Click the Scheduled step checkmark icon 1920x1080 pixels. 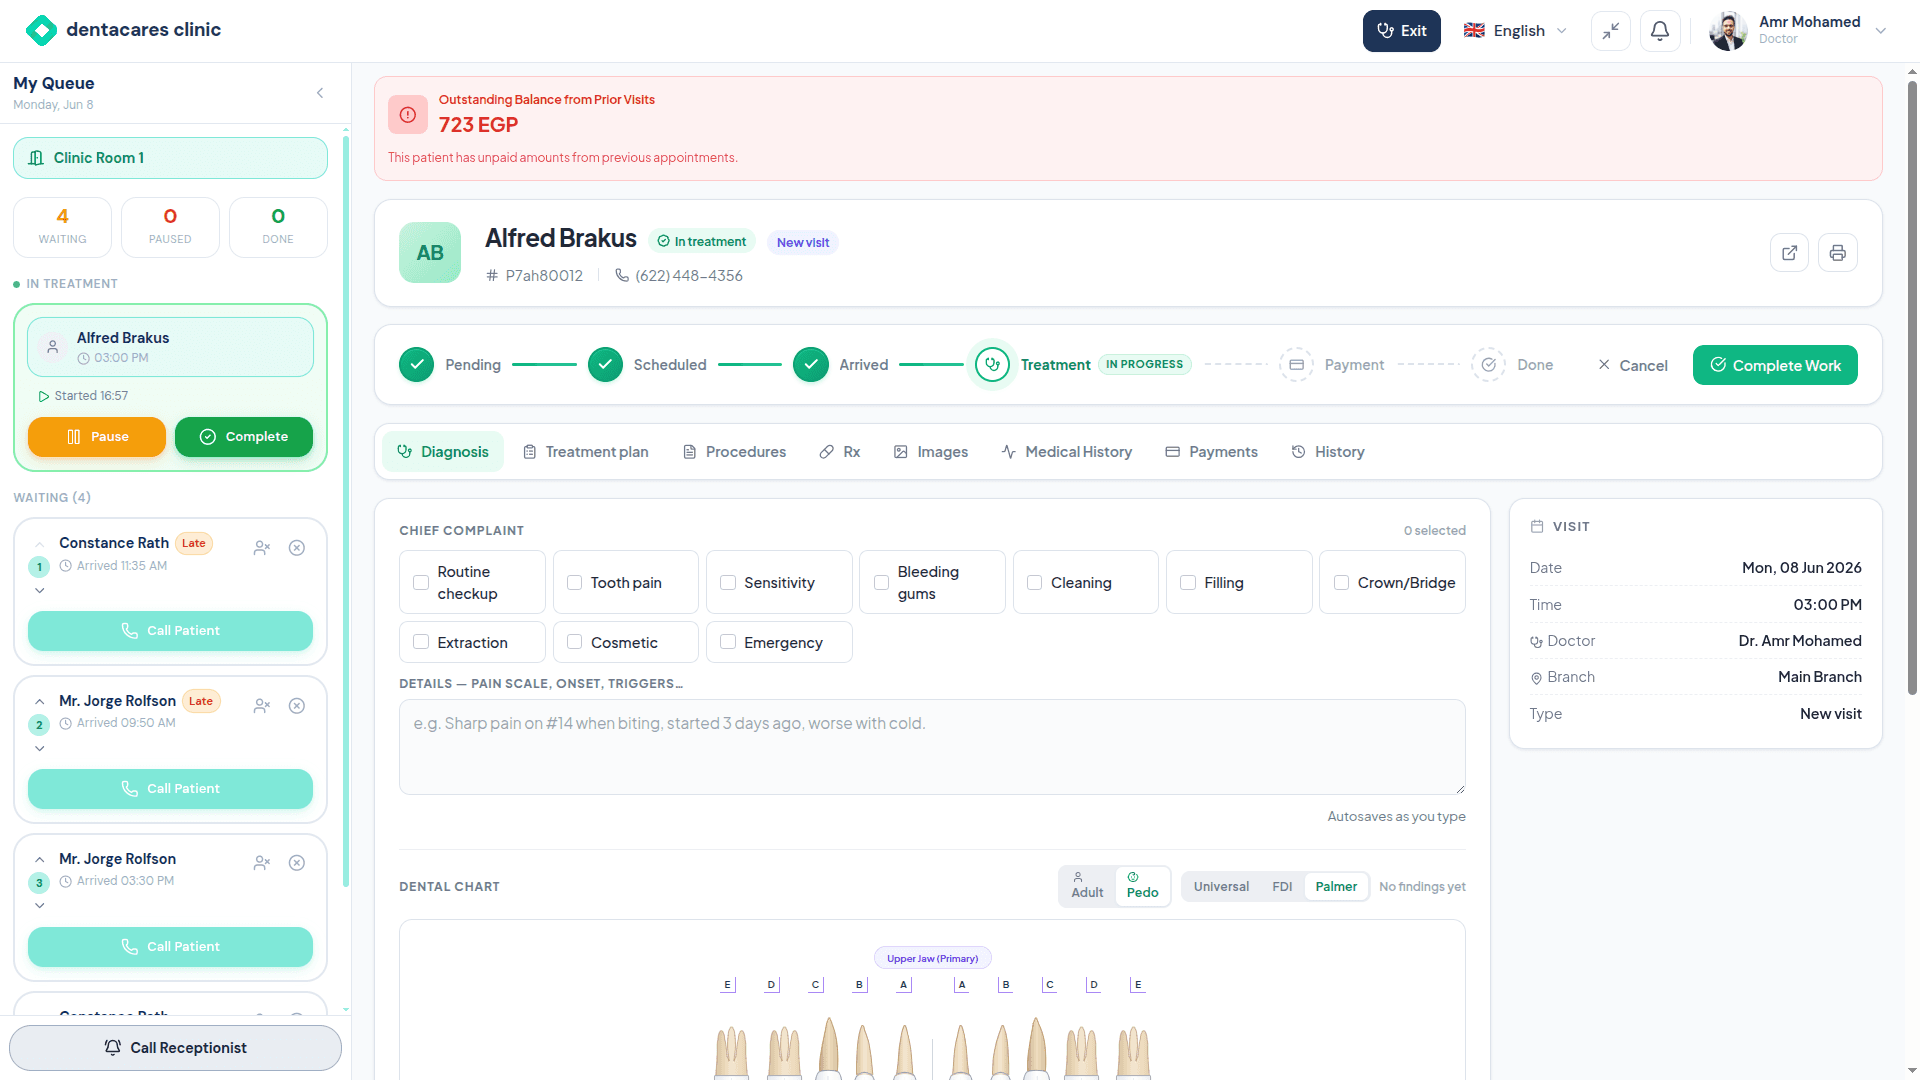point(605,365)
